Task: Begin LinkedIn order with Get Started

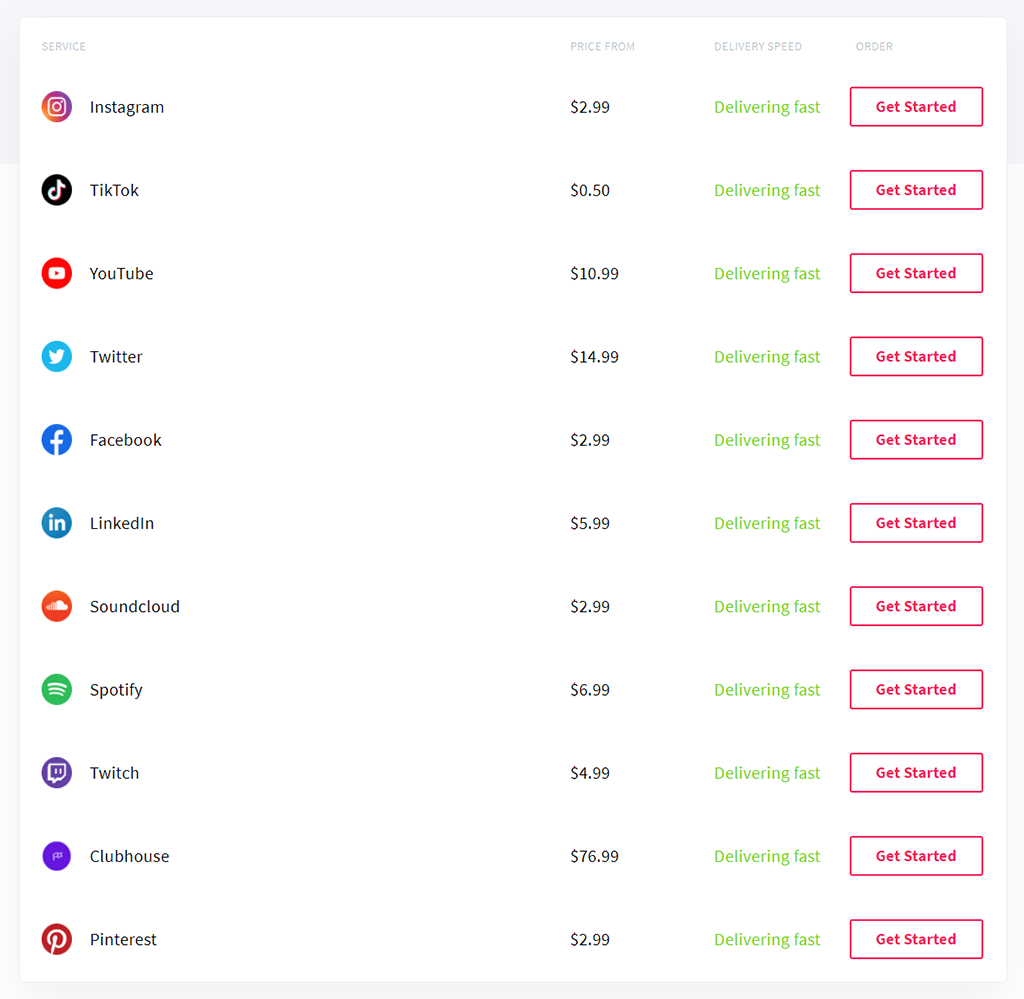Action: point(916,523)
